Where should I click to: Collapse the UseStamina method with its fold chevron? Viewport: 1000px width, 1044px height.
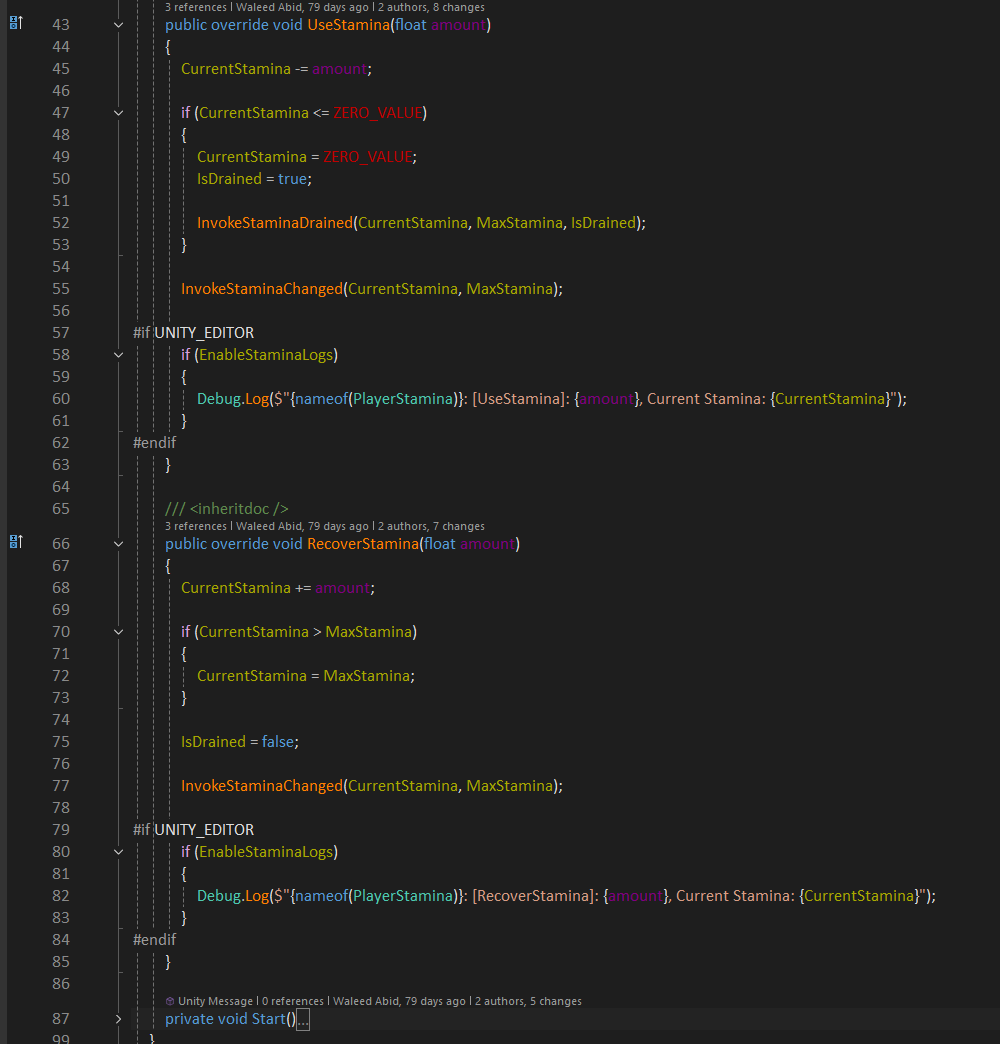pos(119,24)
